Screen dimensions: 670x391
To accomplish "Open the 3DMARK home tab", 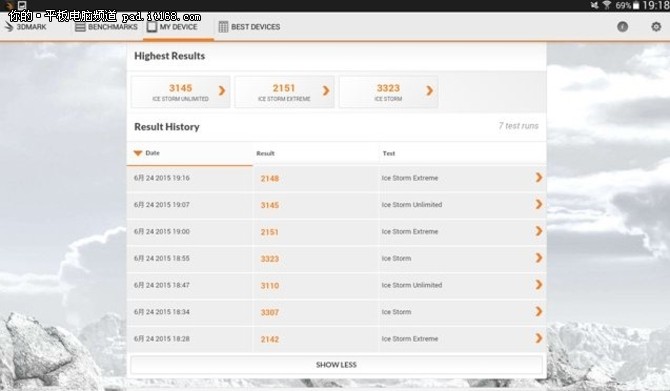I will 26,26.
